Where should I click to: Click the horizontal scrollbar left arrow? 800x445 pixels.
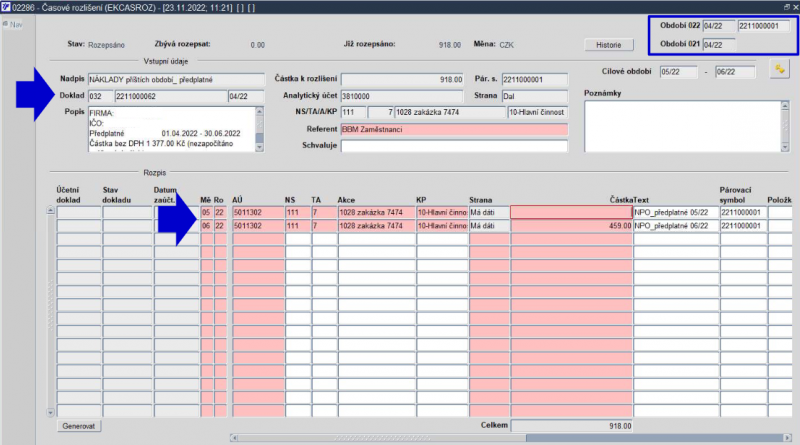234,437
